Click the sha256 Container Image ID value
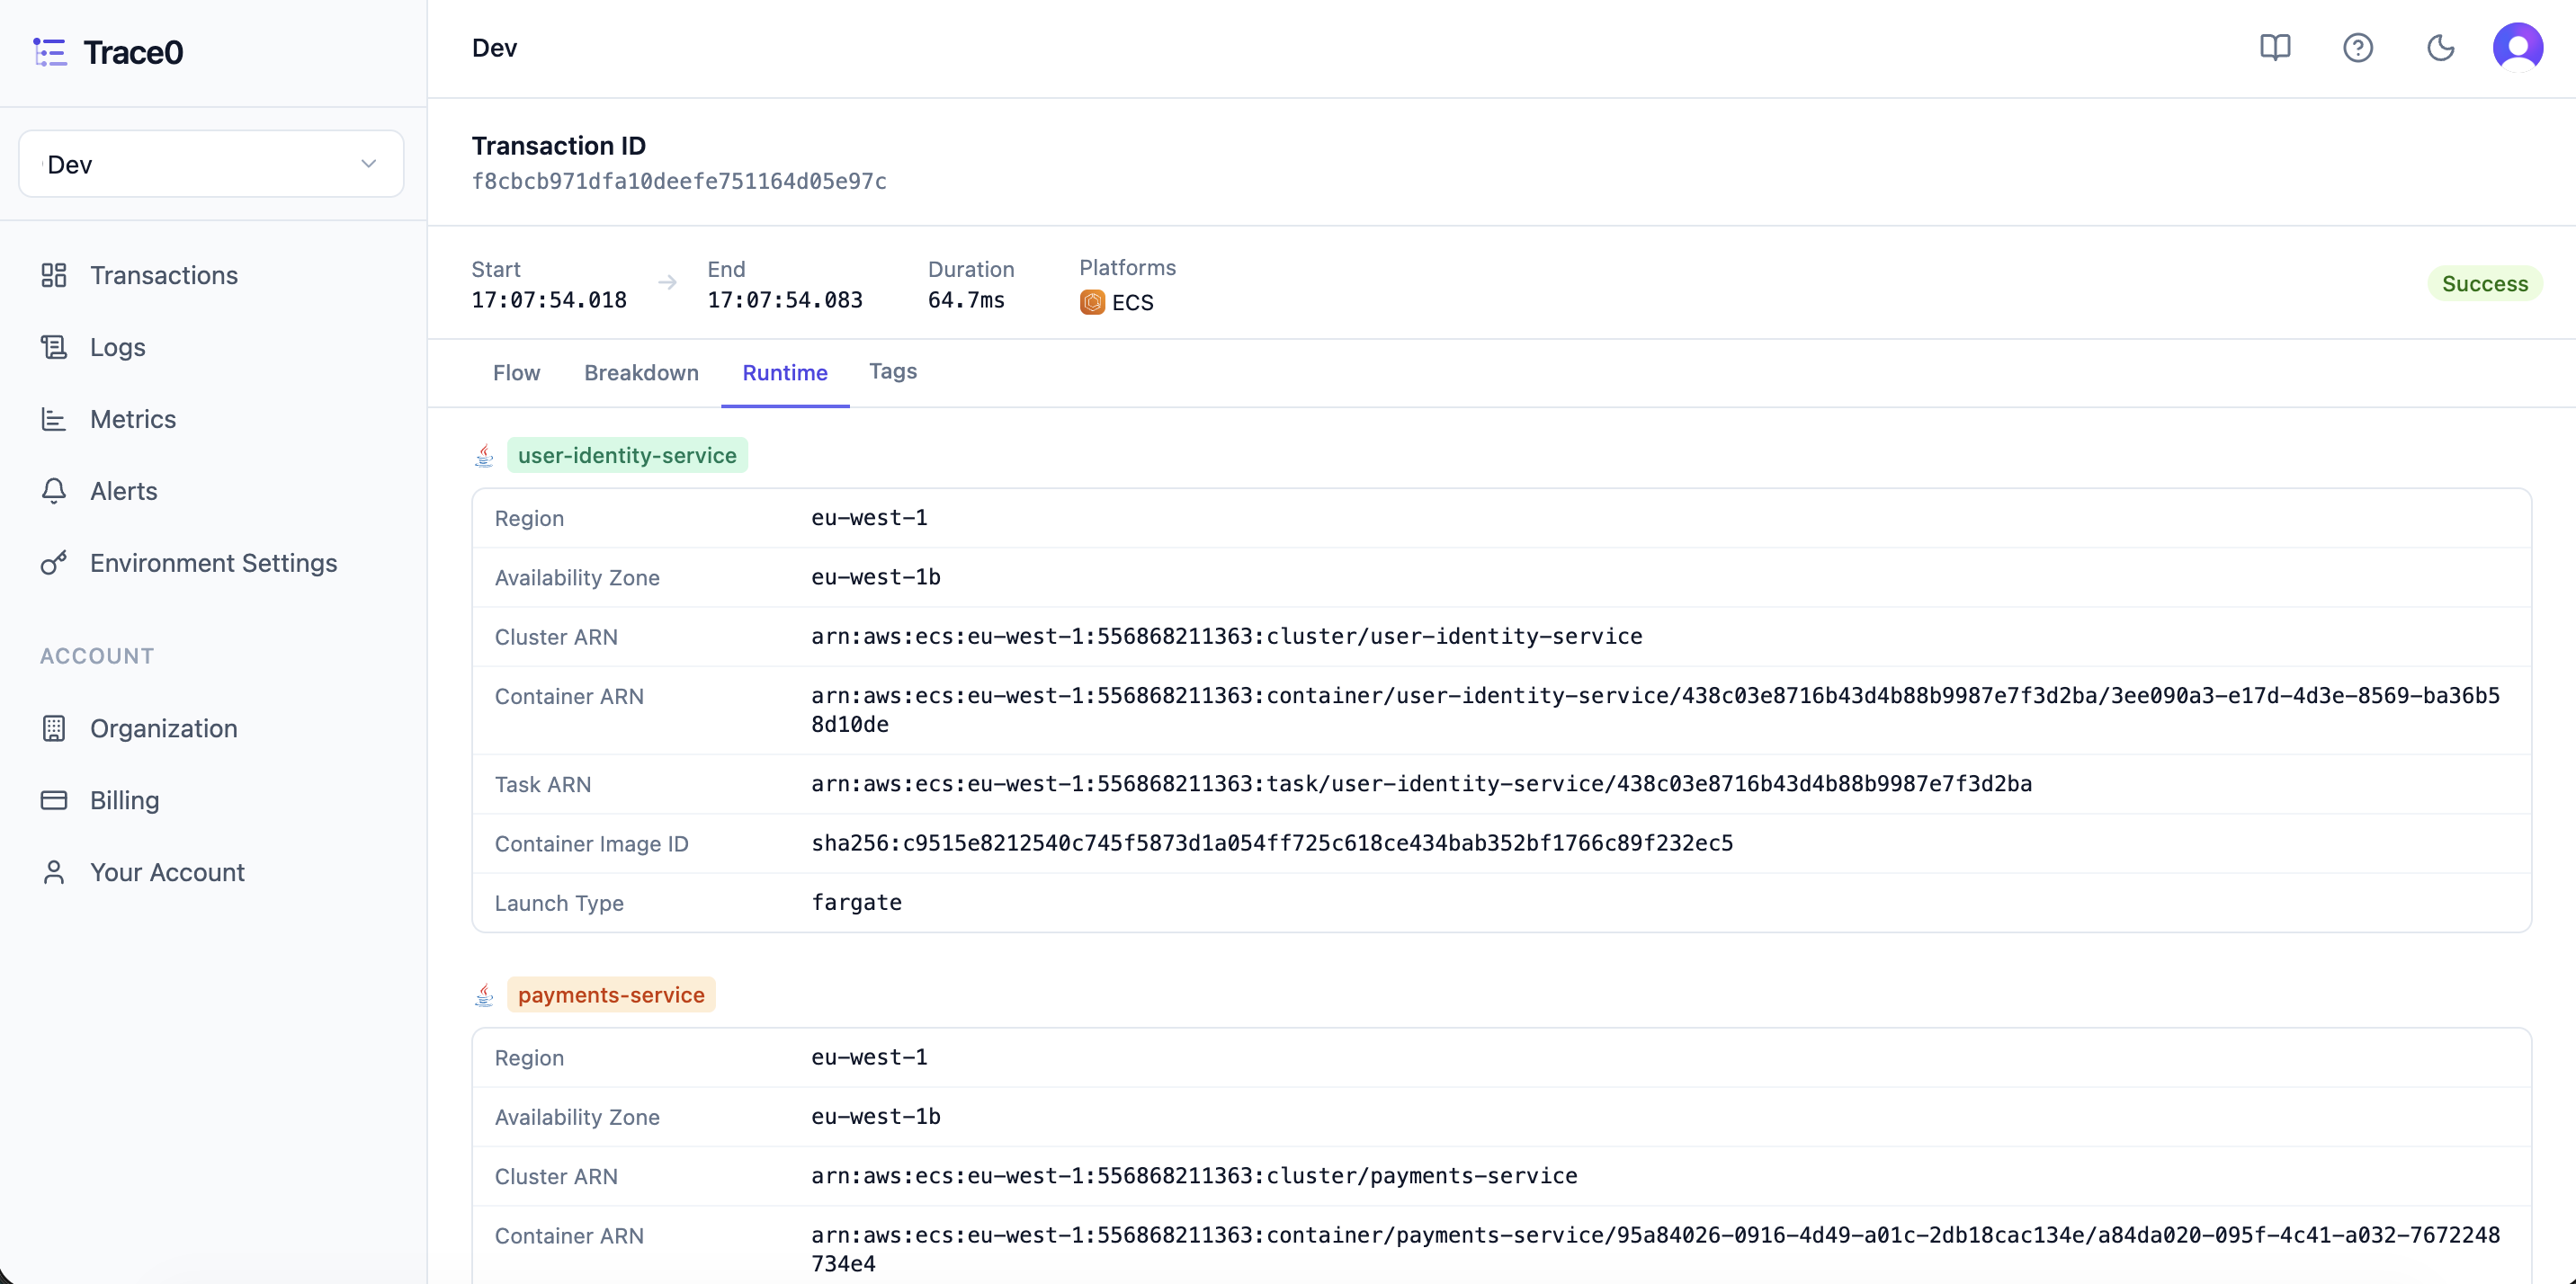Image resolution: width=2576 pixels, height=1284 pixels. (x=1272, y=843)
